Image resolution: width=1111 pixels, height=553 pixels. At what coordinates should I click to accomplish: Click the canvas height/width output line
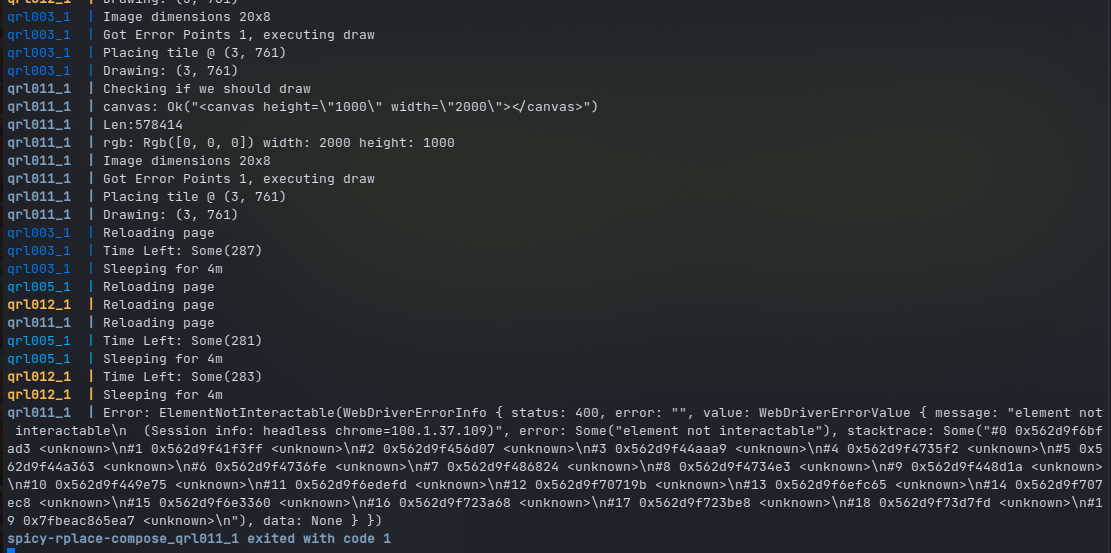350,107
